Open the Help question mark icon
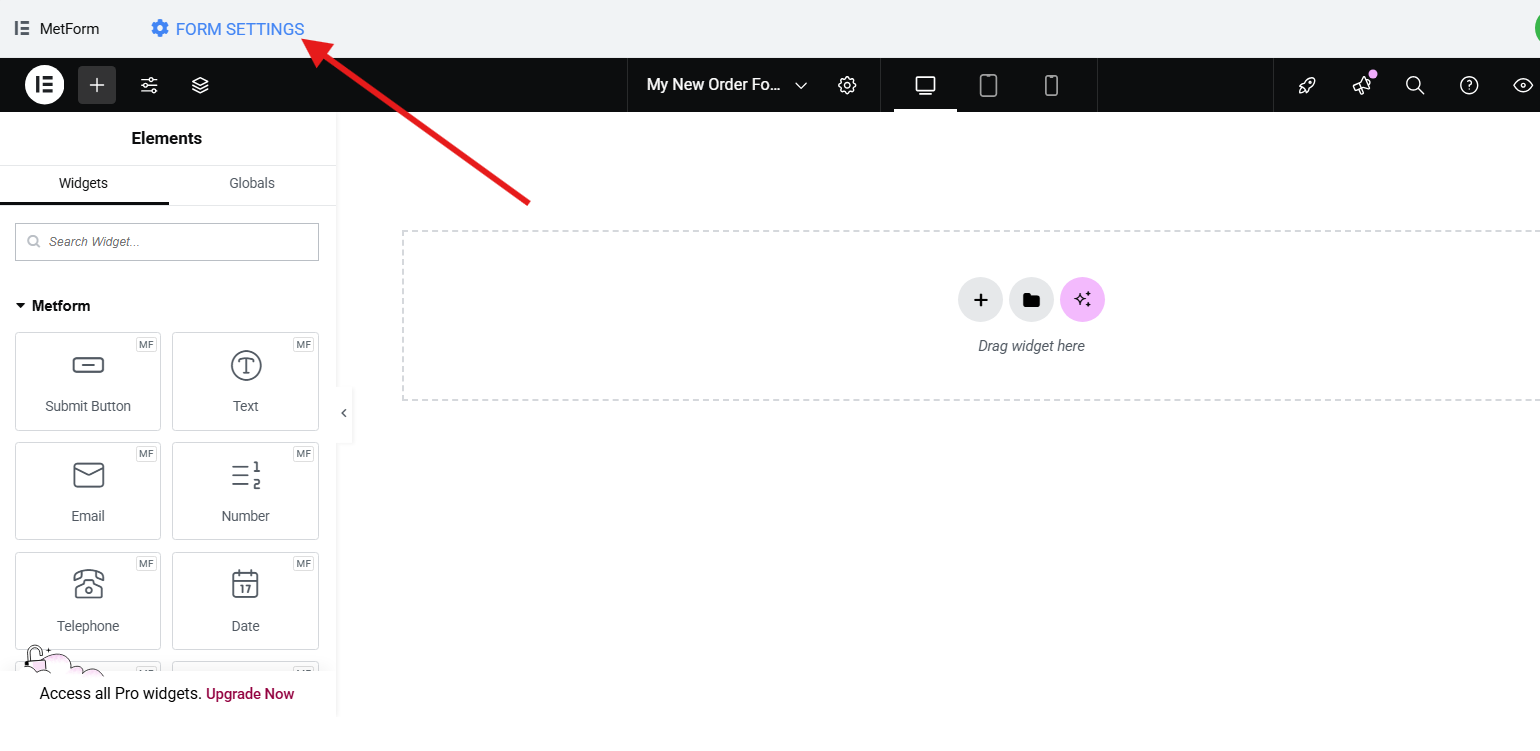The image size is (1540, 751). tap(1469, 85)
